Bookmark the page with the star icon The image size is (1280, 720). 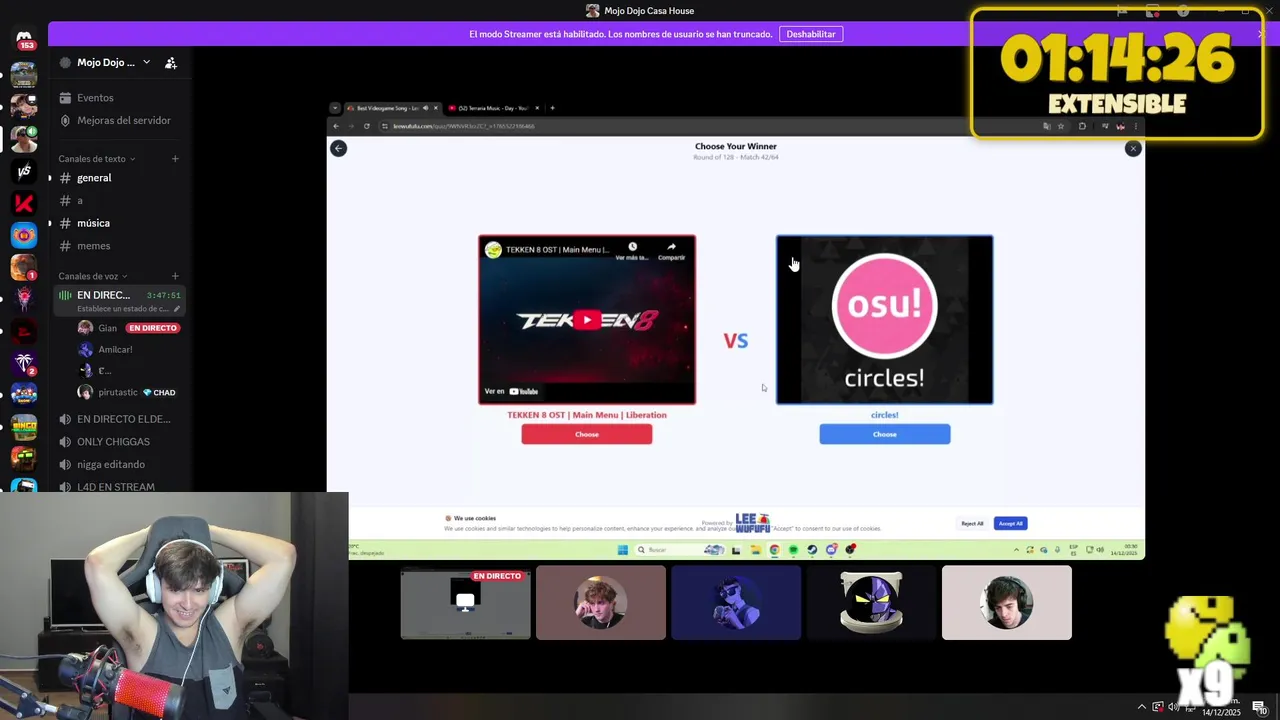[x=1061, y=126]
